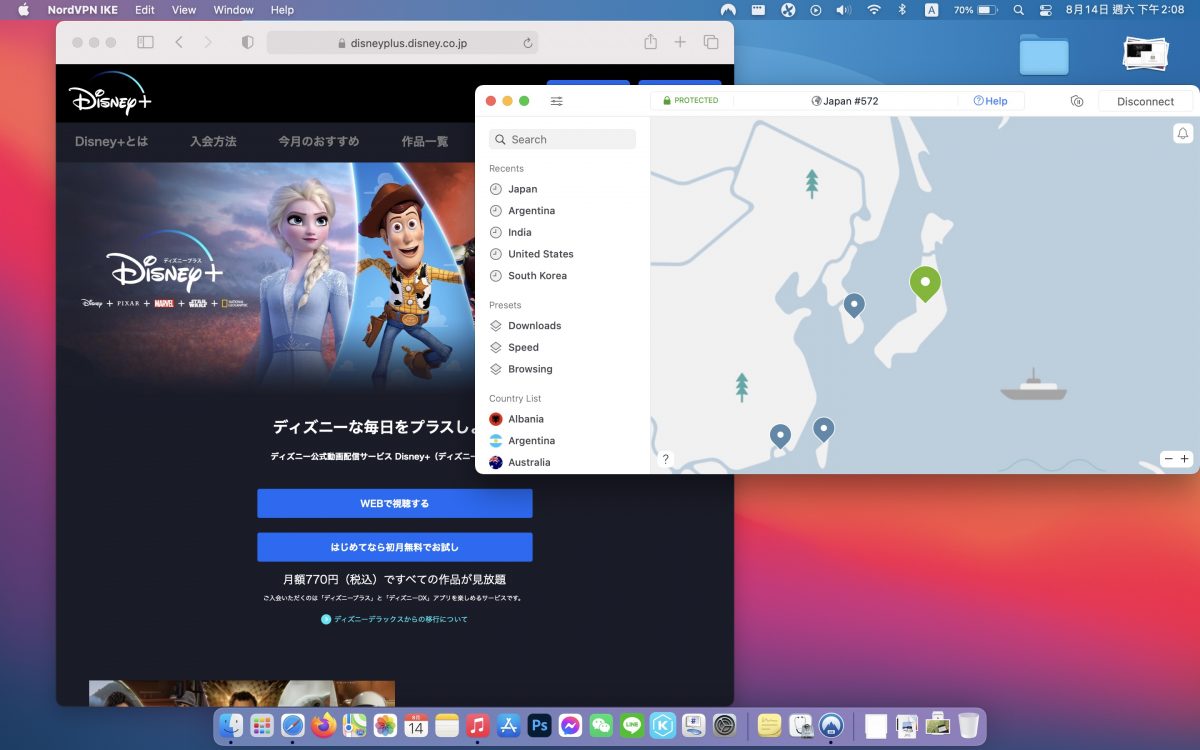The height and width of the screenshot is (750, 1200).
Task: Open the Help menu in menu bar
Action: [282, 10]
